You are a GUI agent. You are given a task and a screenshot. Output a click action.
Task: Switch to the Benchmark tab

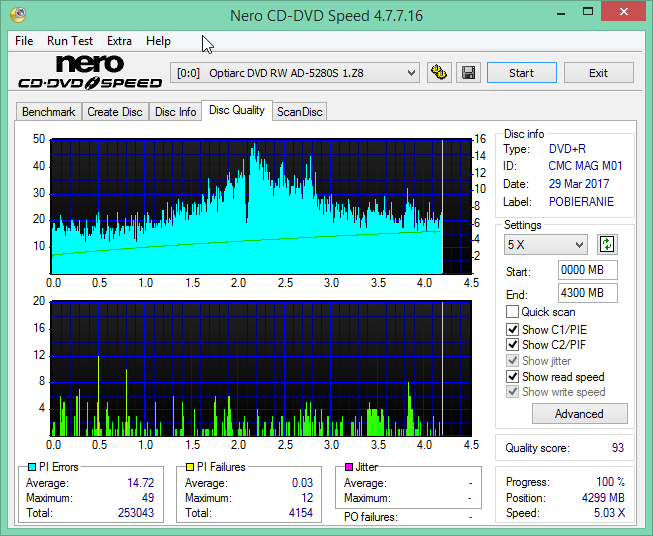click(49, 112)
